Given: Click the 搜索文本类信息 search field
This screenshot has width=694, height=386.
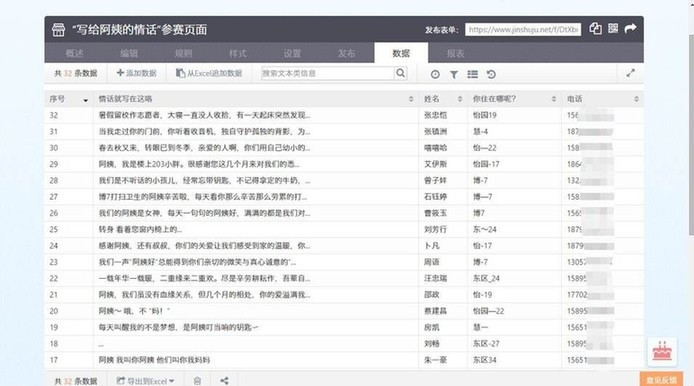Looking at the screenshot, I should click(328, 73).
